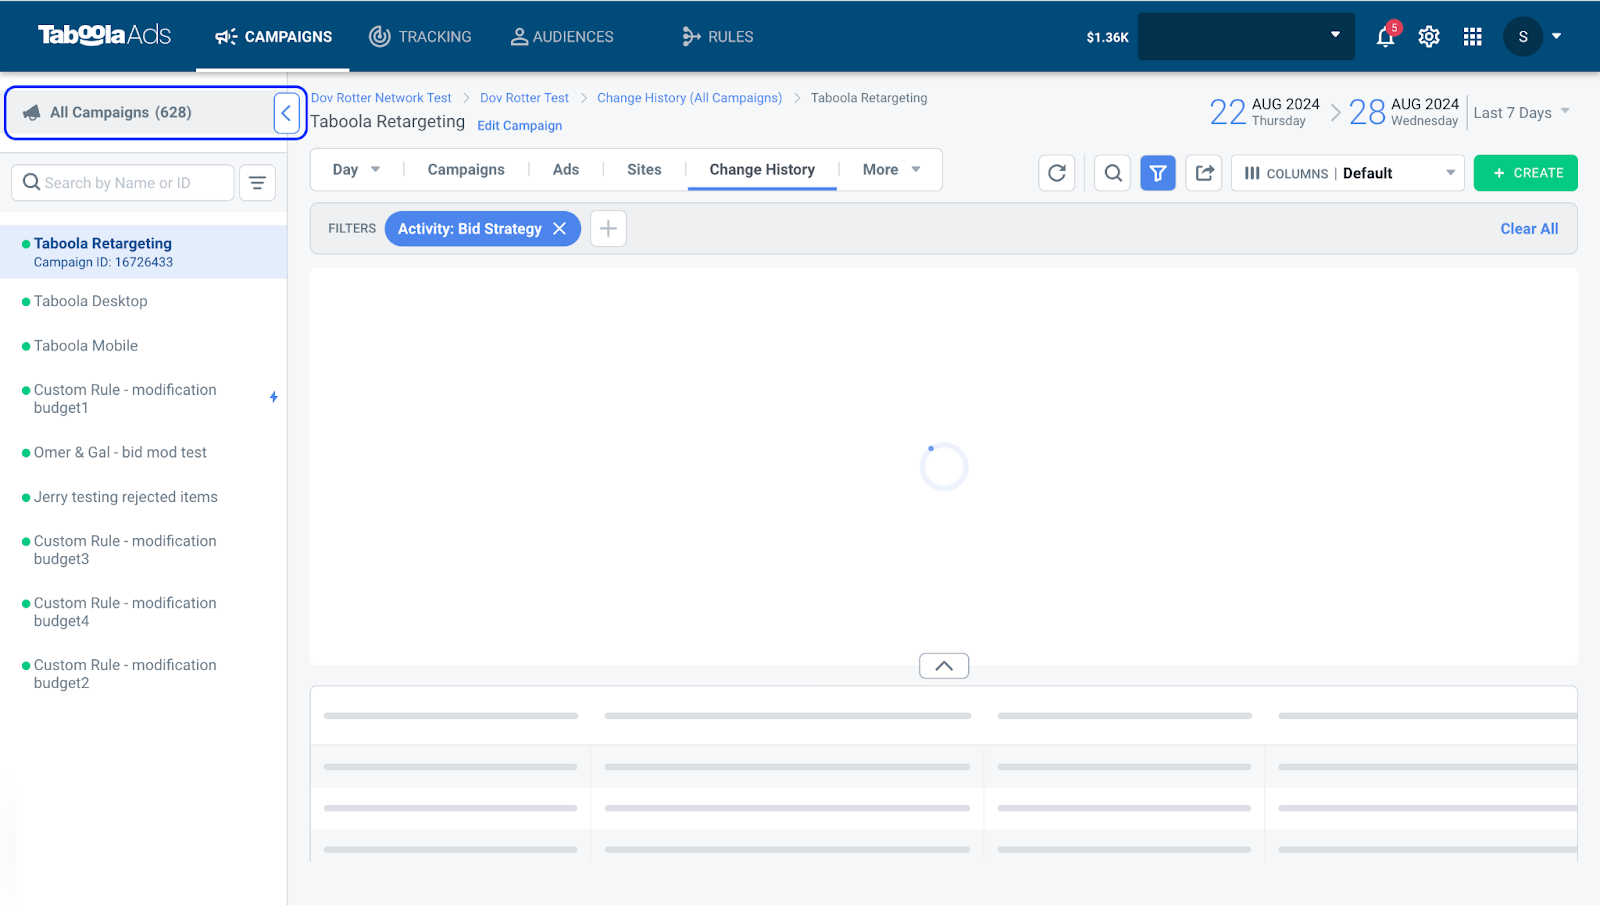1600x905 pixels.
Task: Select Taboola Retargeting campaign in list
Action: [144, 252]
